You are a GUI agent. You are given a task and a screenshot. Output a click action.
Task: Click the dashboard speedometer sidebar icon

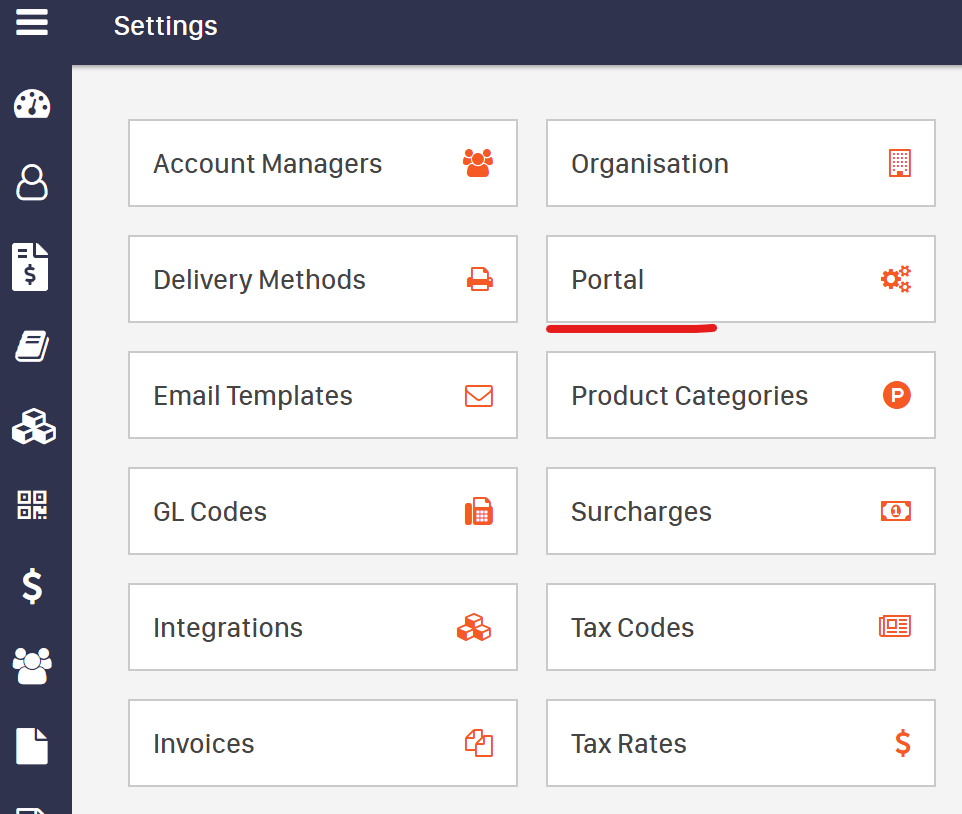coord(32,104)
